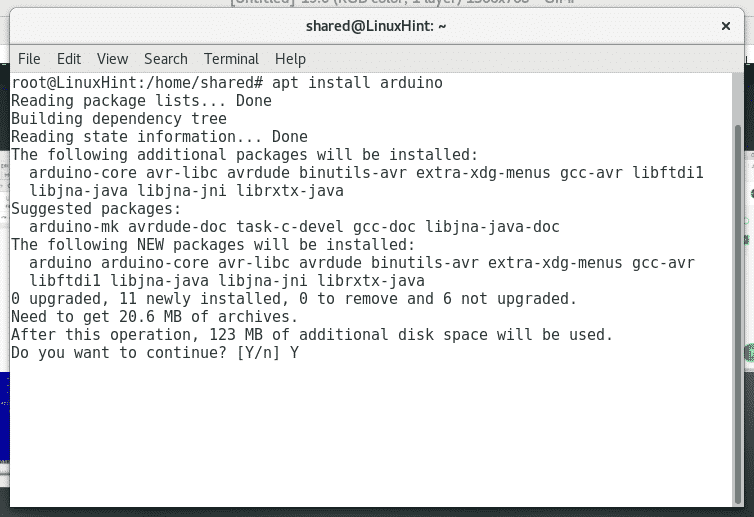Click the 'Do you want to continue? [Y/n]' prompt

pos(145,353)
